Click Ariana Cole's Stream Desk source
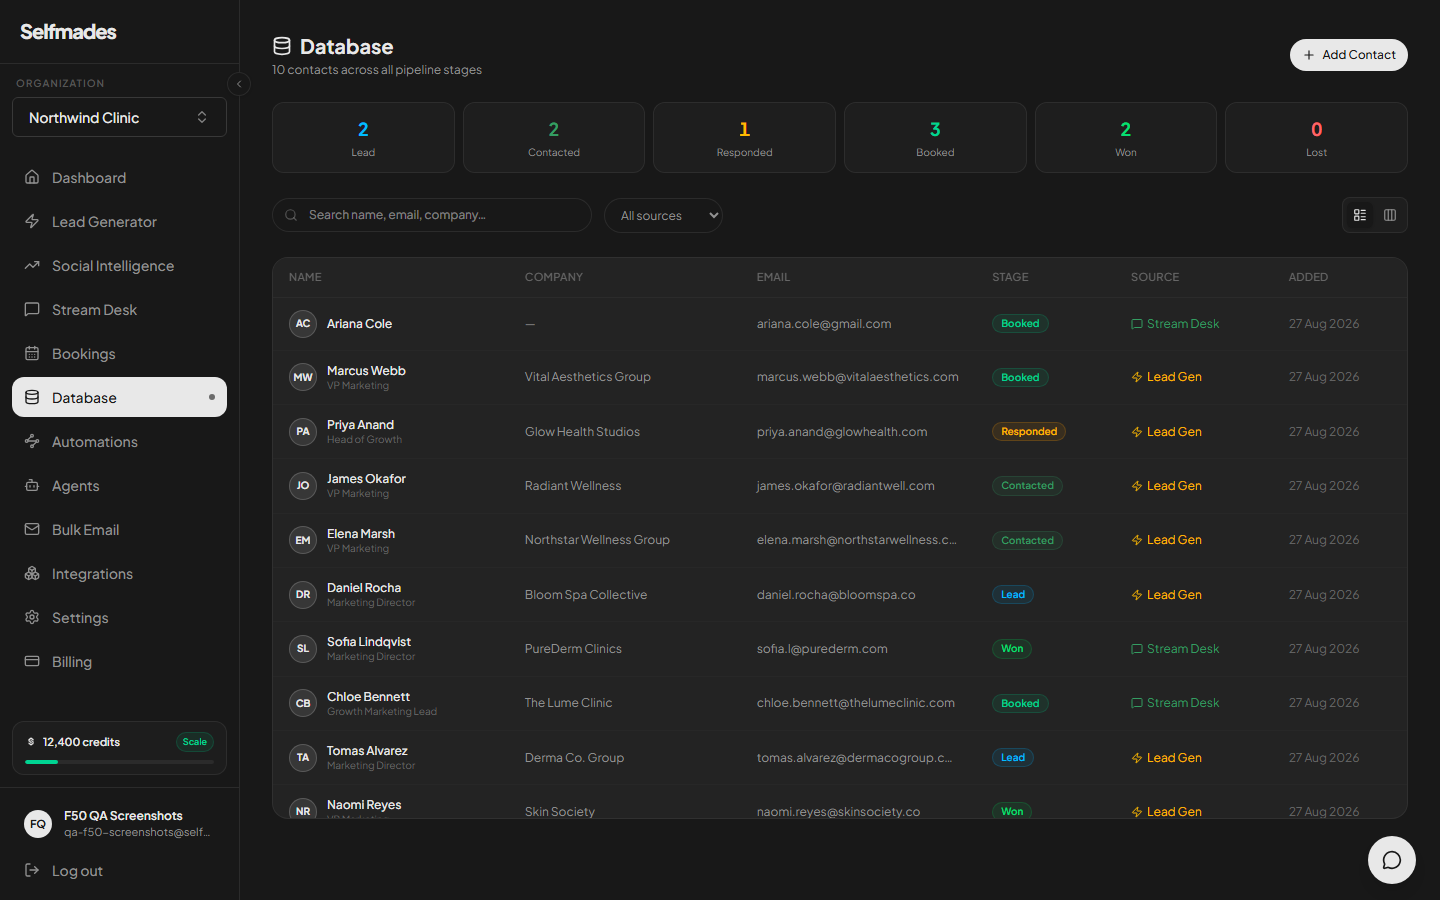 coord(1175,324)
